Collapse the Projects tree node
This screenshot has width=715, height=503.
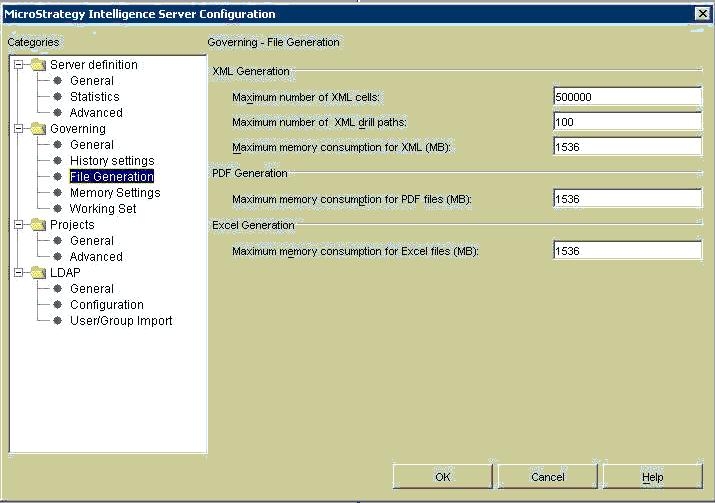point(18,224)
